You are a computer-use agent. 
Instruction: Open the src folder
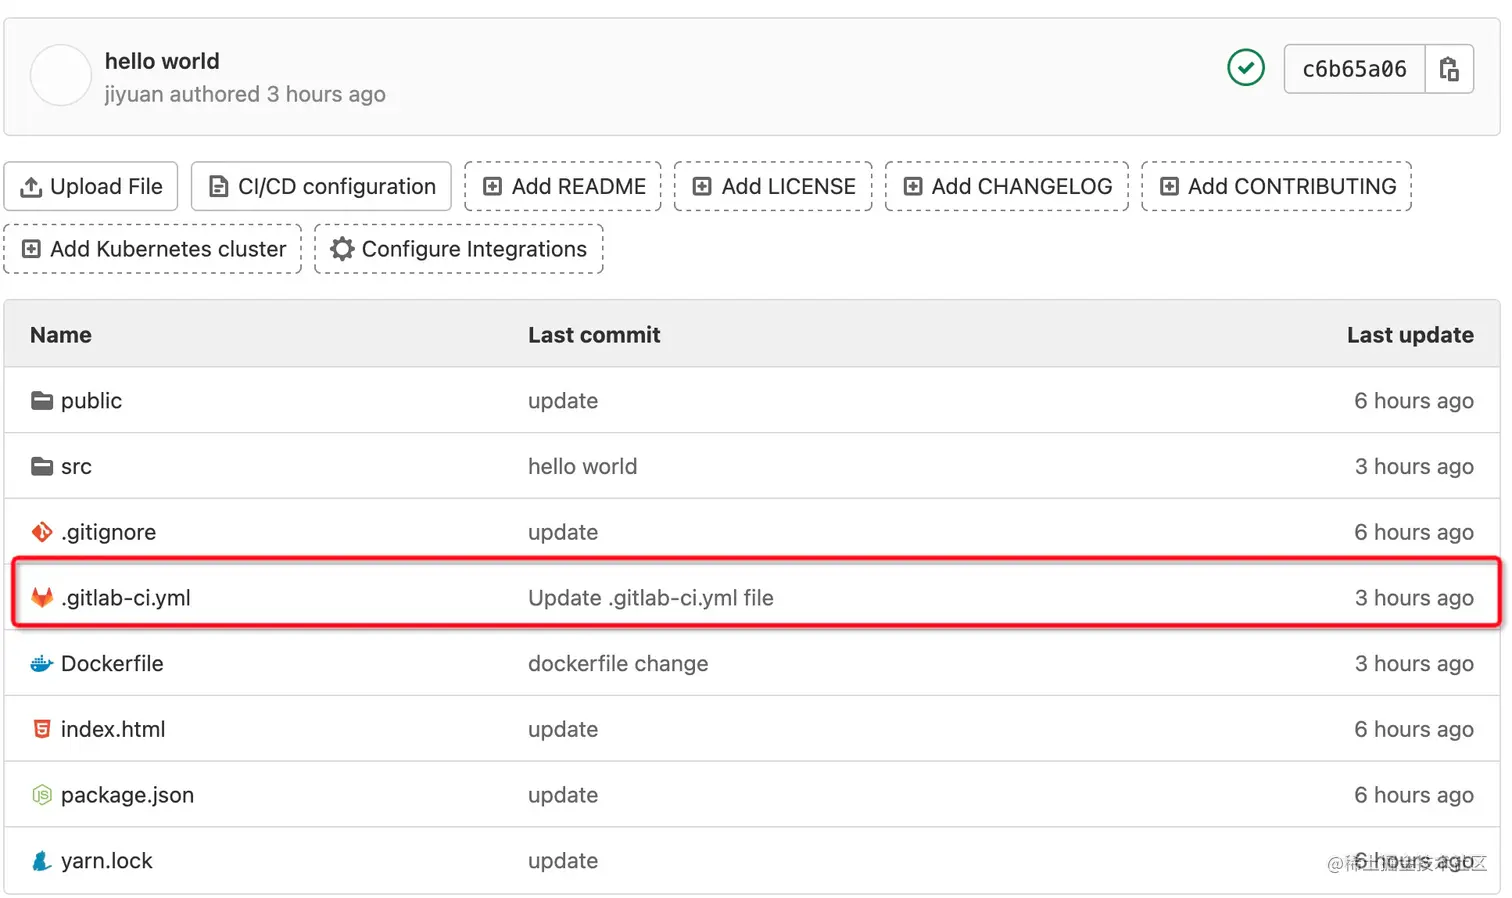tap(76, 467)
